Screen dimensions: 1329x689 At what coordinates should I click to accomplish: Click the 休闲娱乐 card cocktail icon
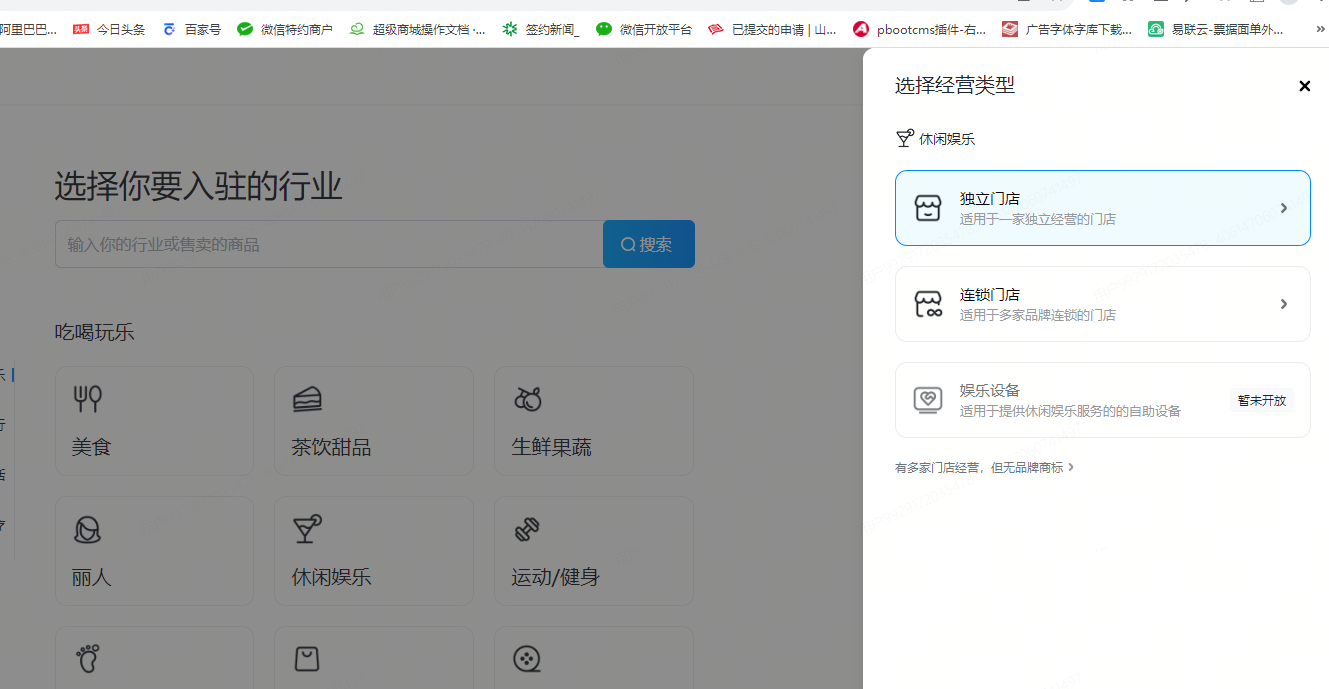(x=307, y=529)
